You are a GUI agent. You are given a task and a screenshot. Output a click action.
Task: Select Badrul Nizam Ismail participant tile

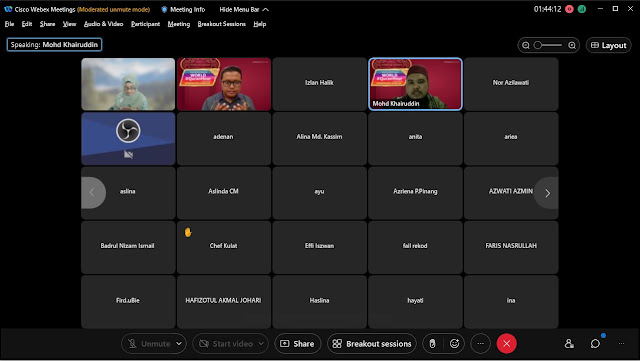[128, 247]
